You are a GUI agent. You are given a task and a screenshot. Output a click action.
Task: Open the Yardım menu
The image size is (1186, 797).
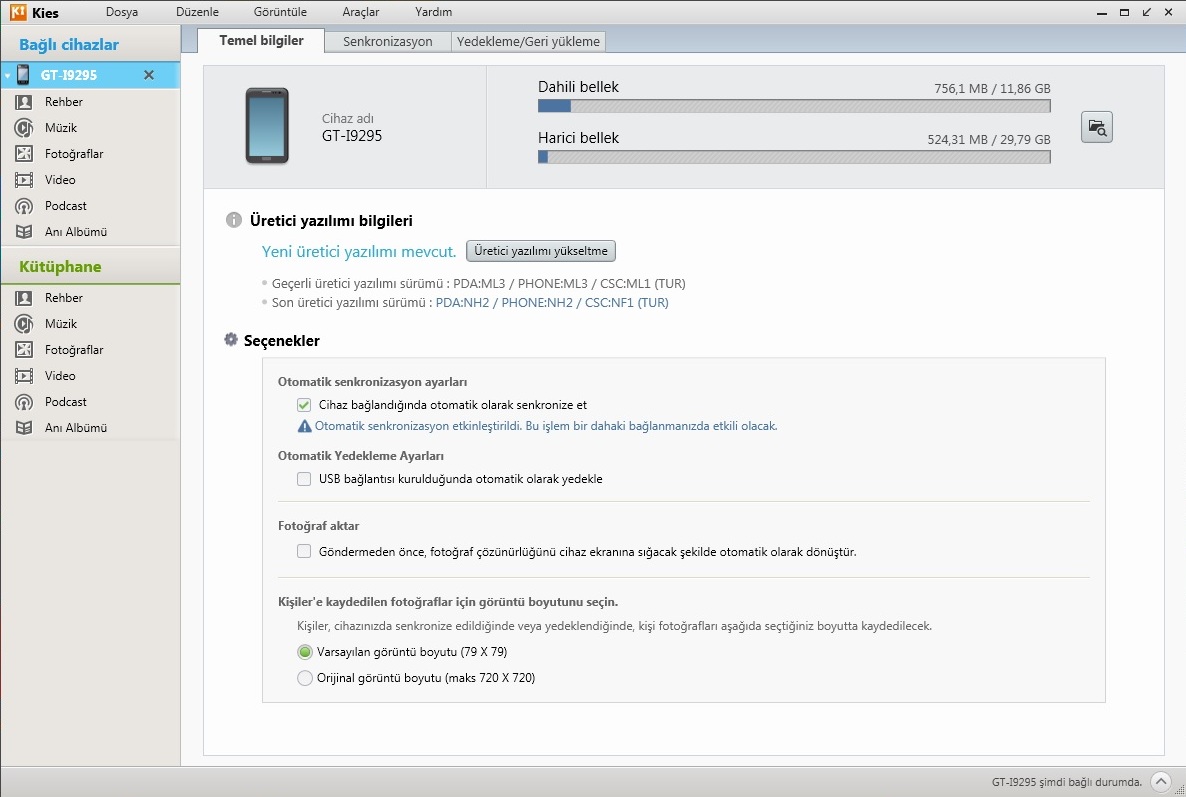[433, 12]
